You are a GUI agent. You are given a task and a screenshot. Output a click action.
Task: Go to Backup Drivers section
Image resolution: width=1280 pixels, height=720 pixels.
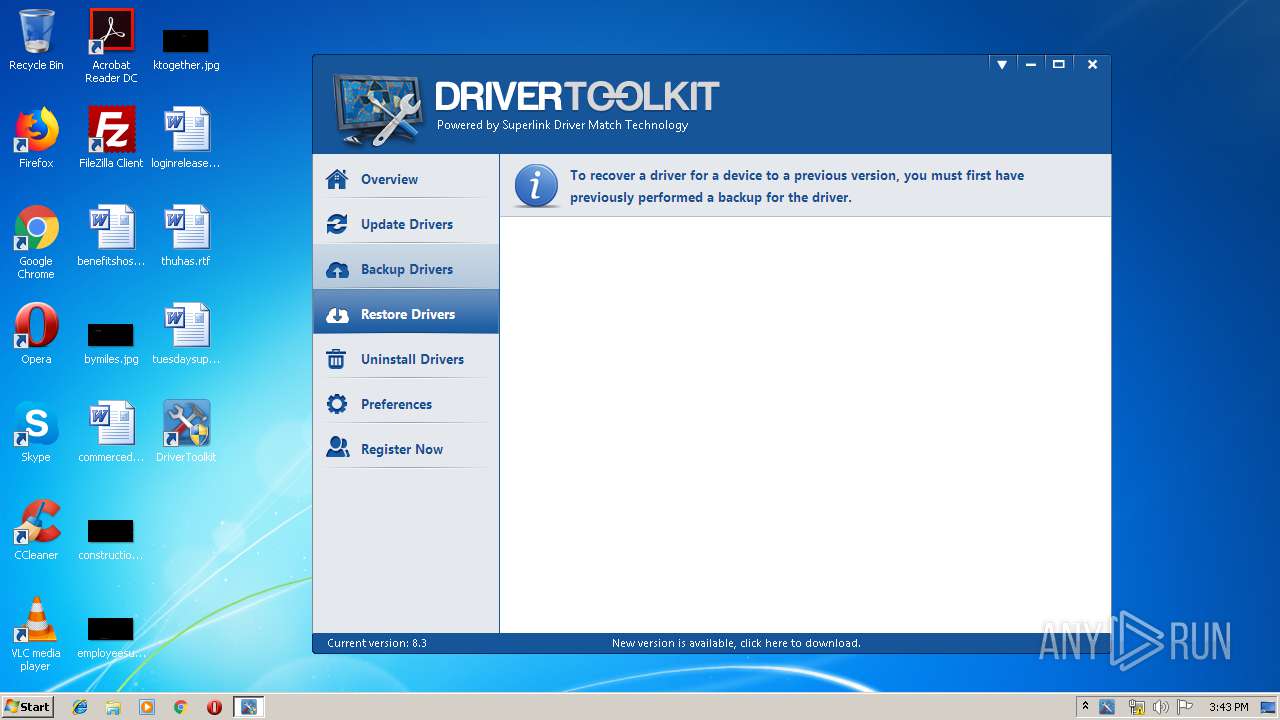pos(406,269)
